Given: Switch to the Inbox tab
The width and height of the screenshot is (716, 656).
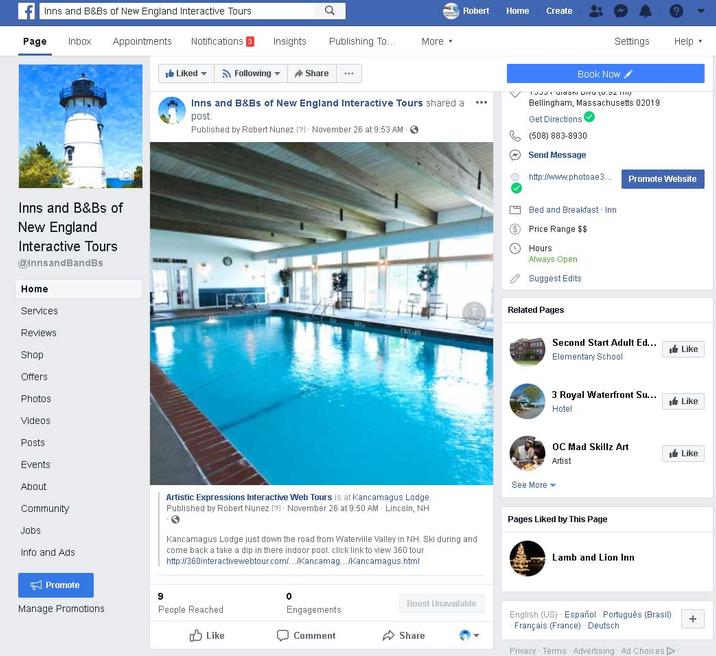Looking at the screenshot, I should coord(79,42).
